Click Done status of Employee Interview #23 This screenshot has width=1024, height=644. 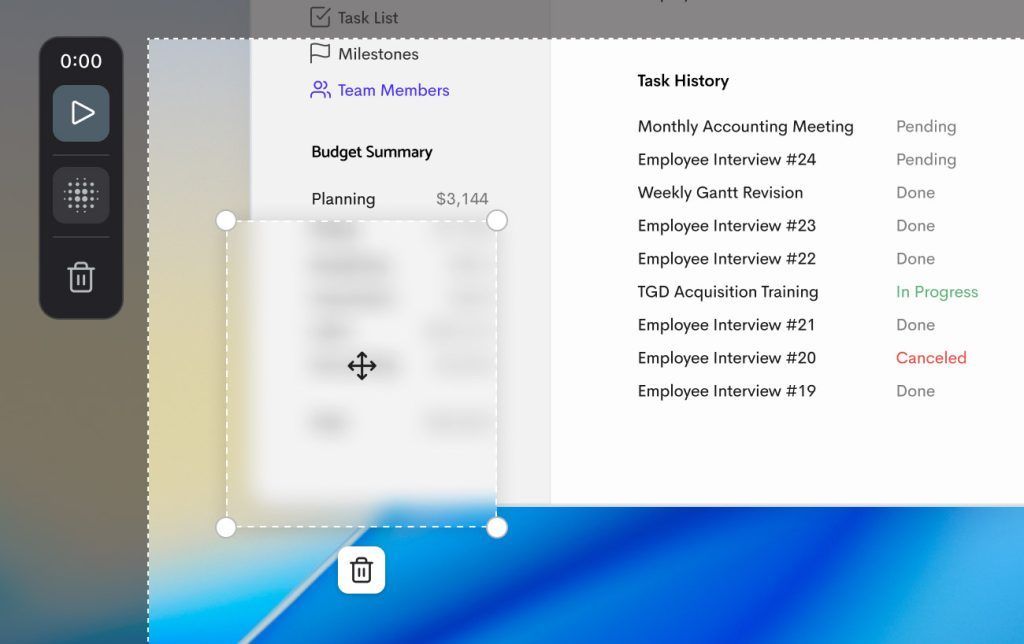915,226
